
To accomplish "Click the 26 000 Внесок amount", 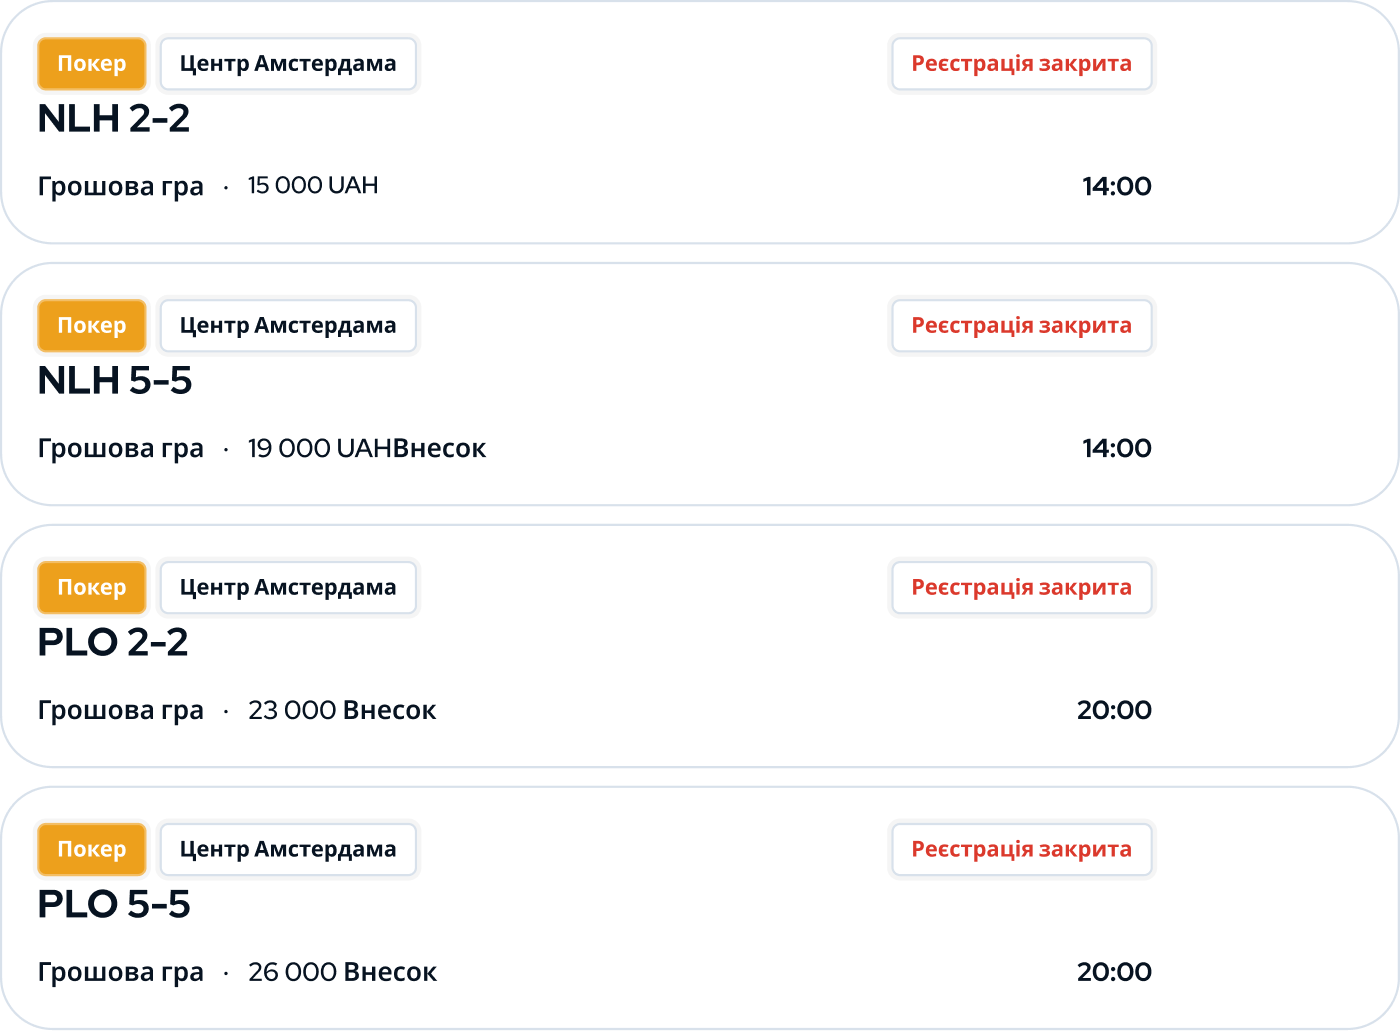I will [x=342, y=972].
